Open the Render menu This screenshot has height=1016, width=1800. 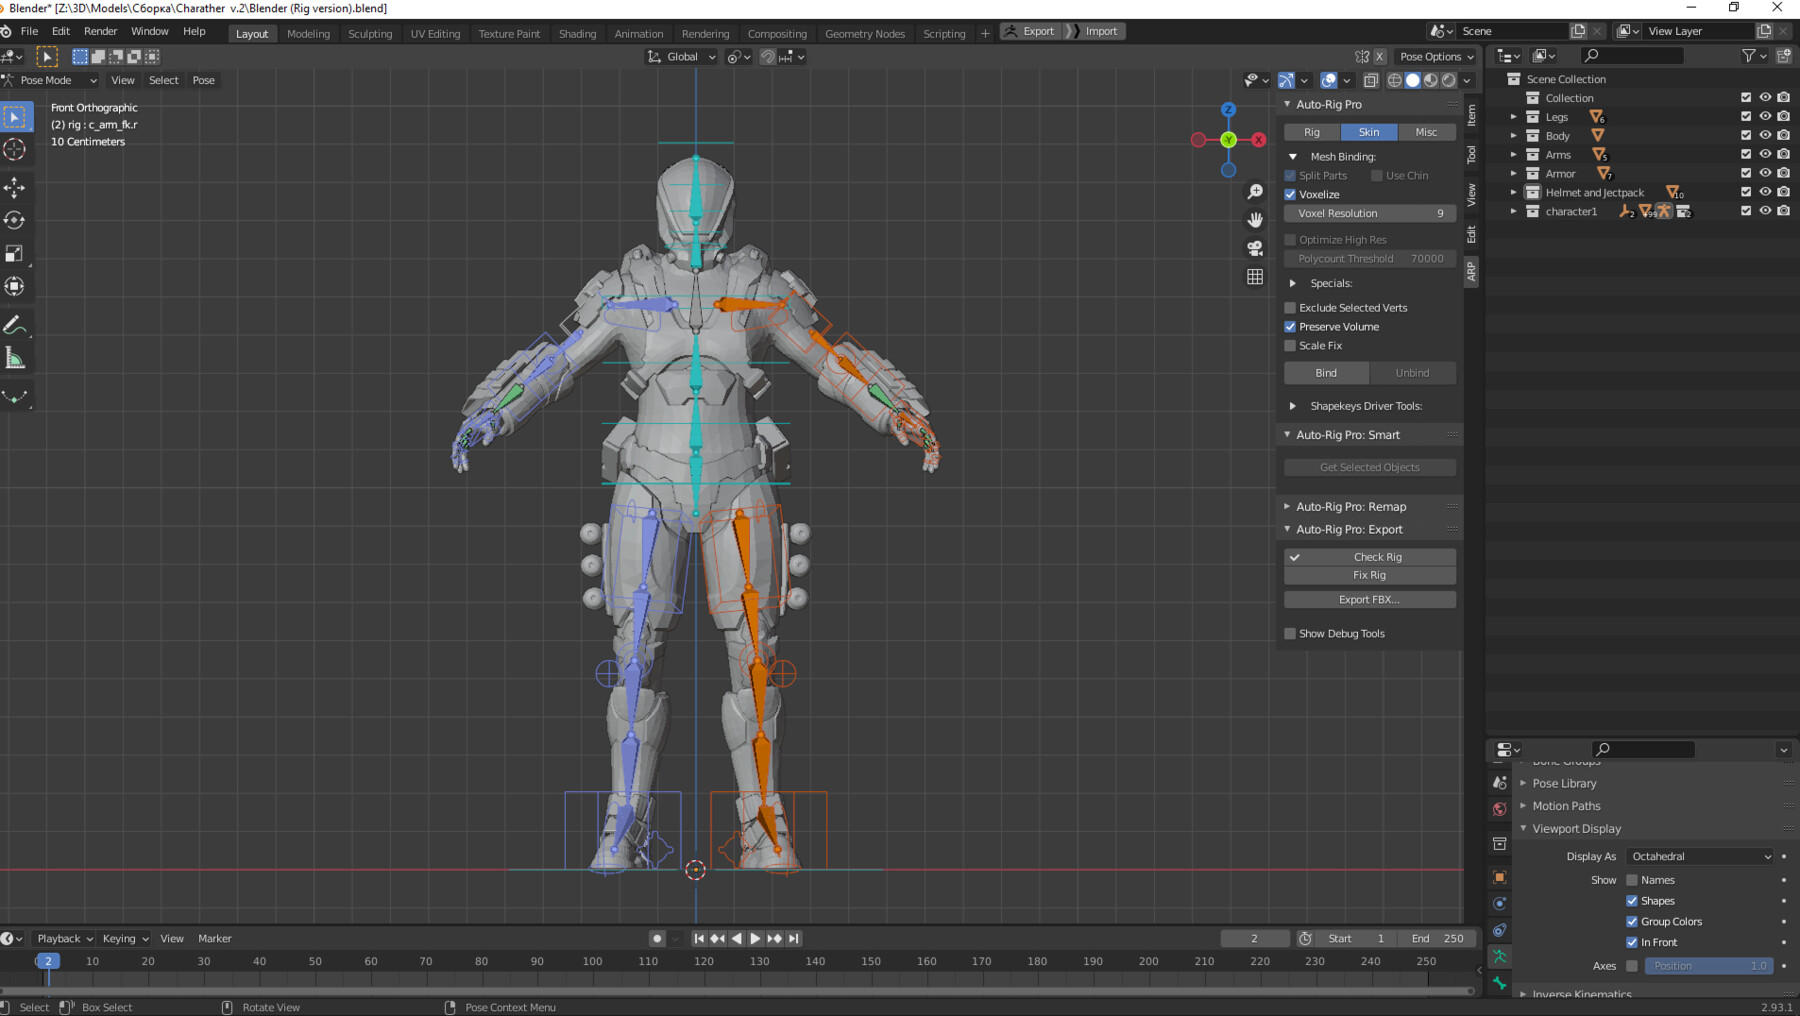pos(100,31)
